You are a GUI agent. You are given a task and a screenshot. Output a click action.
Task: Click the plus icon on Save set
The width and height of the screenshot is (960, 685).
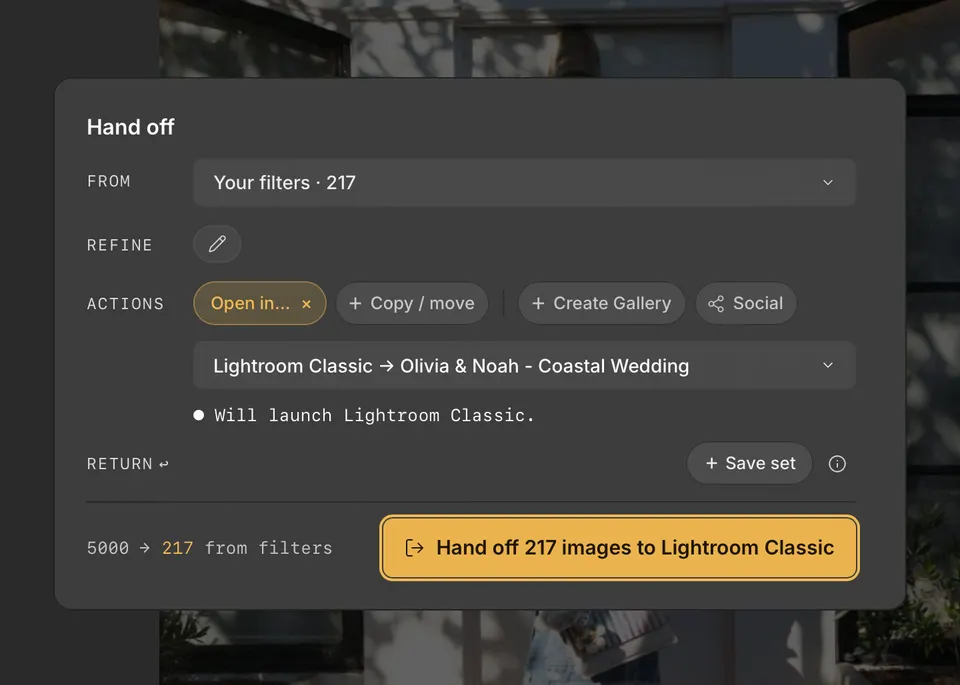[x=711, y=463]
